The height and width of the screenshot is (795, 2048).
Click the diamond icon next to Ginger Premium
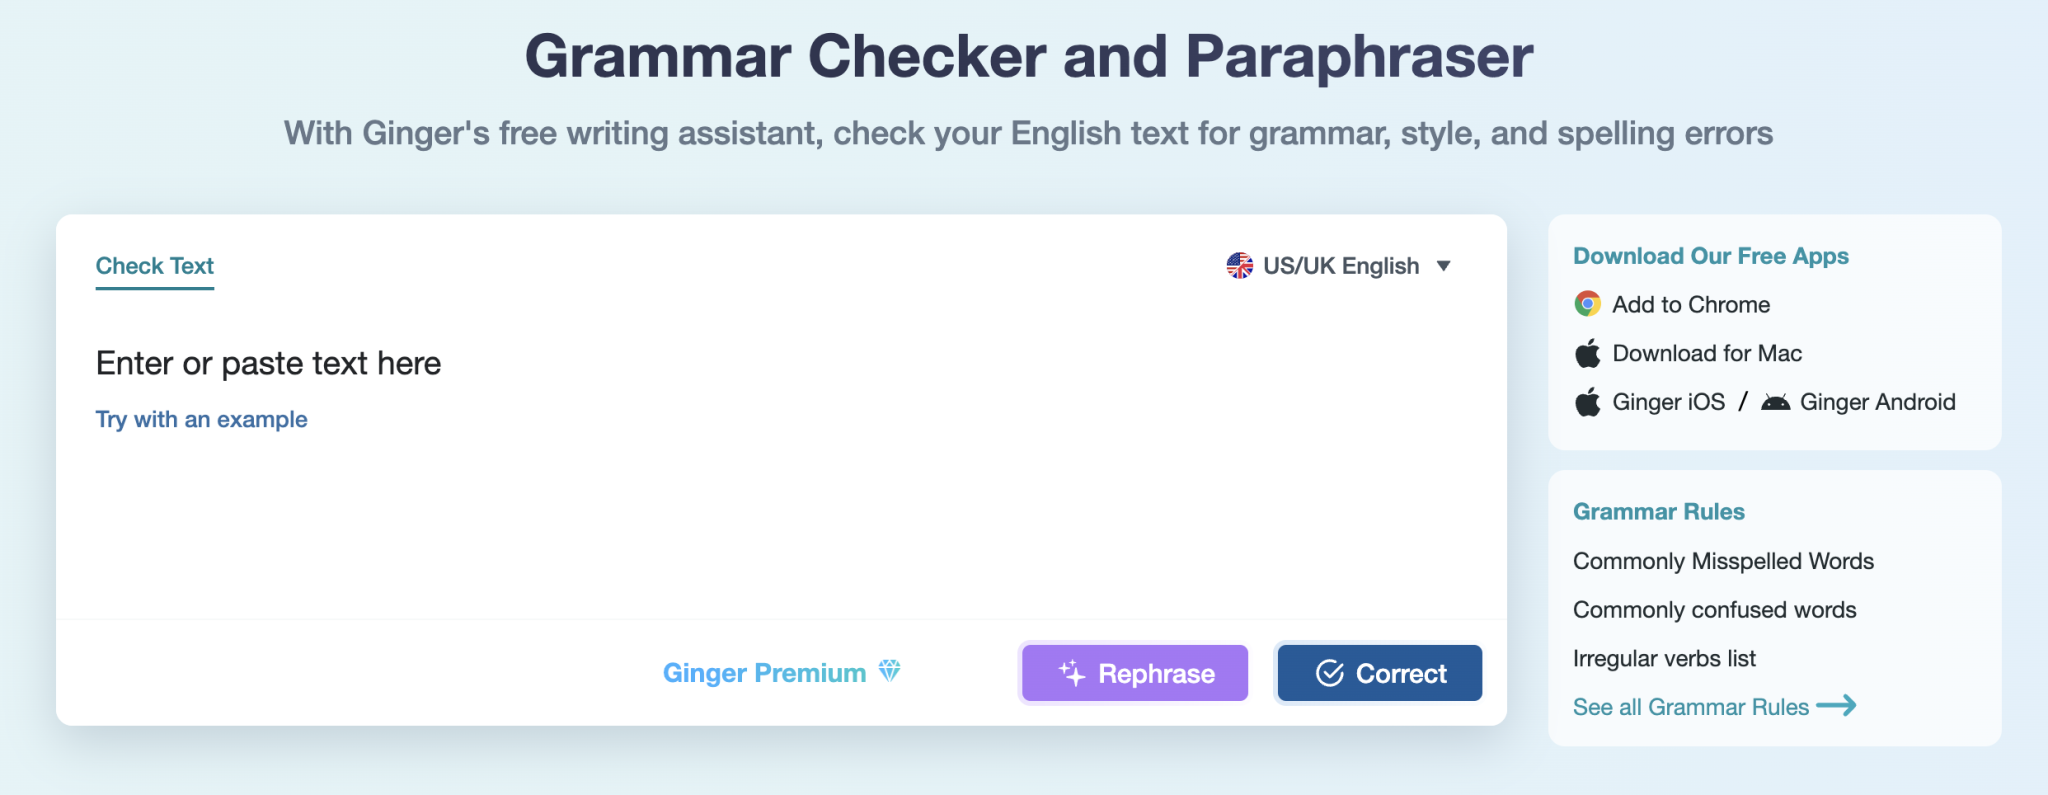(889, 671)
